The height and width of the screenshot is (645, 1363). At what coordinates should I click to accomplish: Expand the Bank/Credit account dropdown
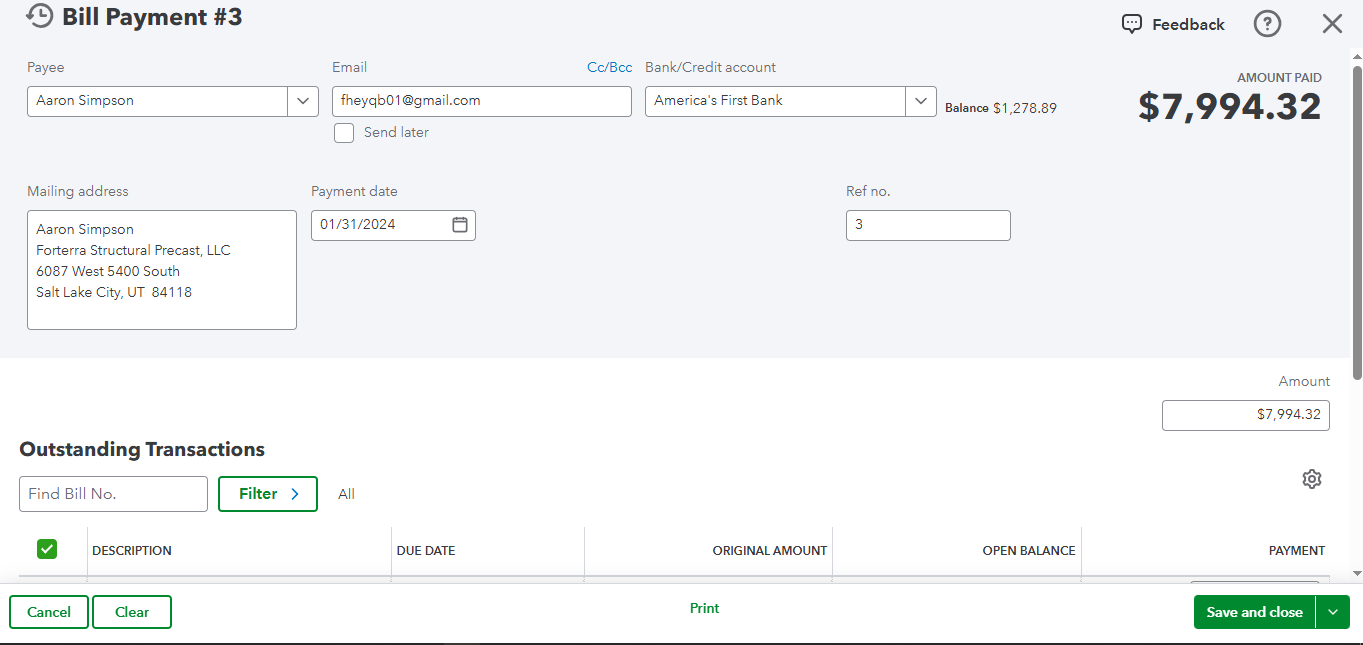tap(921, 101)
